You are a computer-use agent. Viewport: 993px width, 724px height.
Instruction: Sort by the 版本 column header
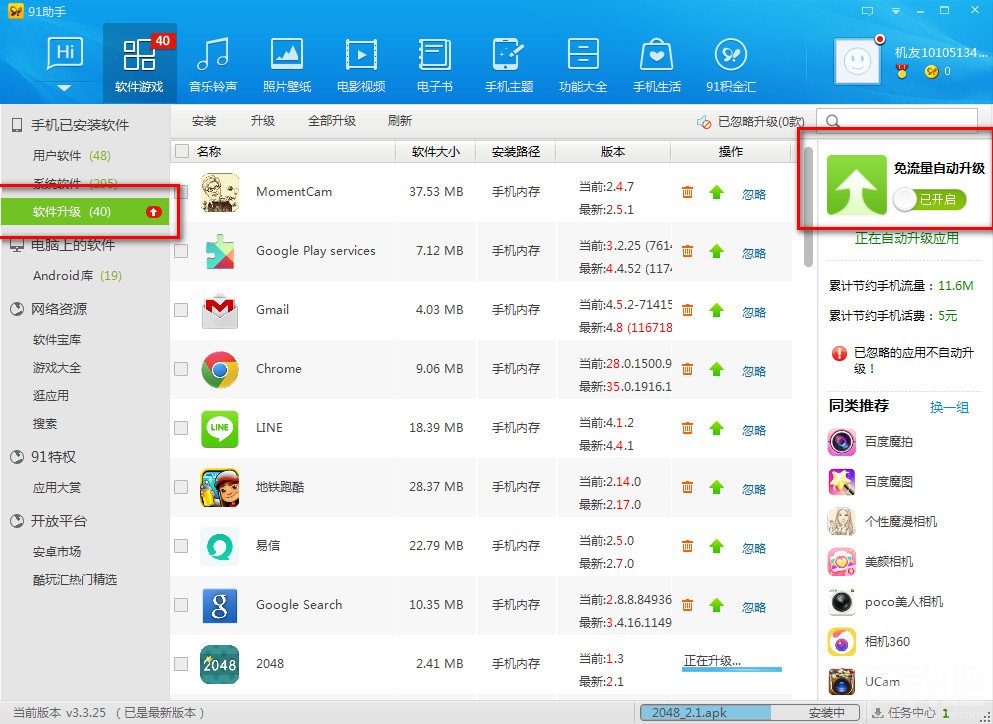[612, 151]
